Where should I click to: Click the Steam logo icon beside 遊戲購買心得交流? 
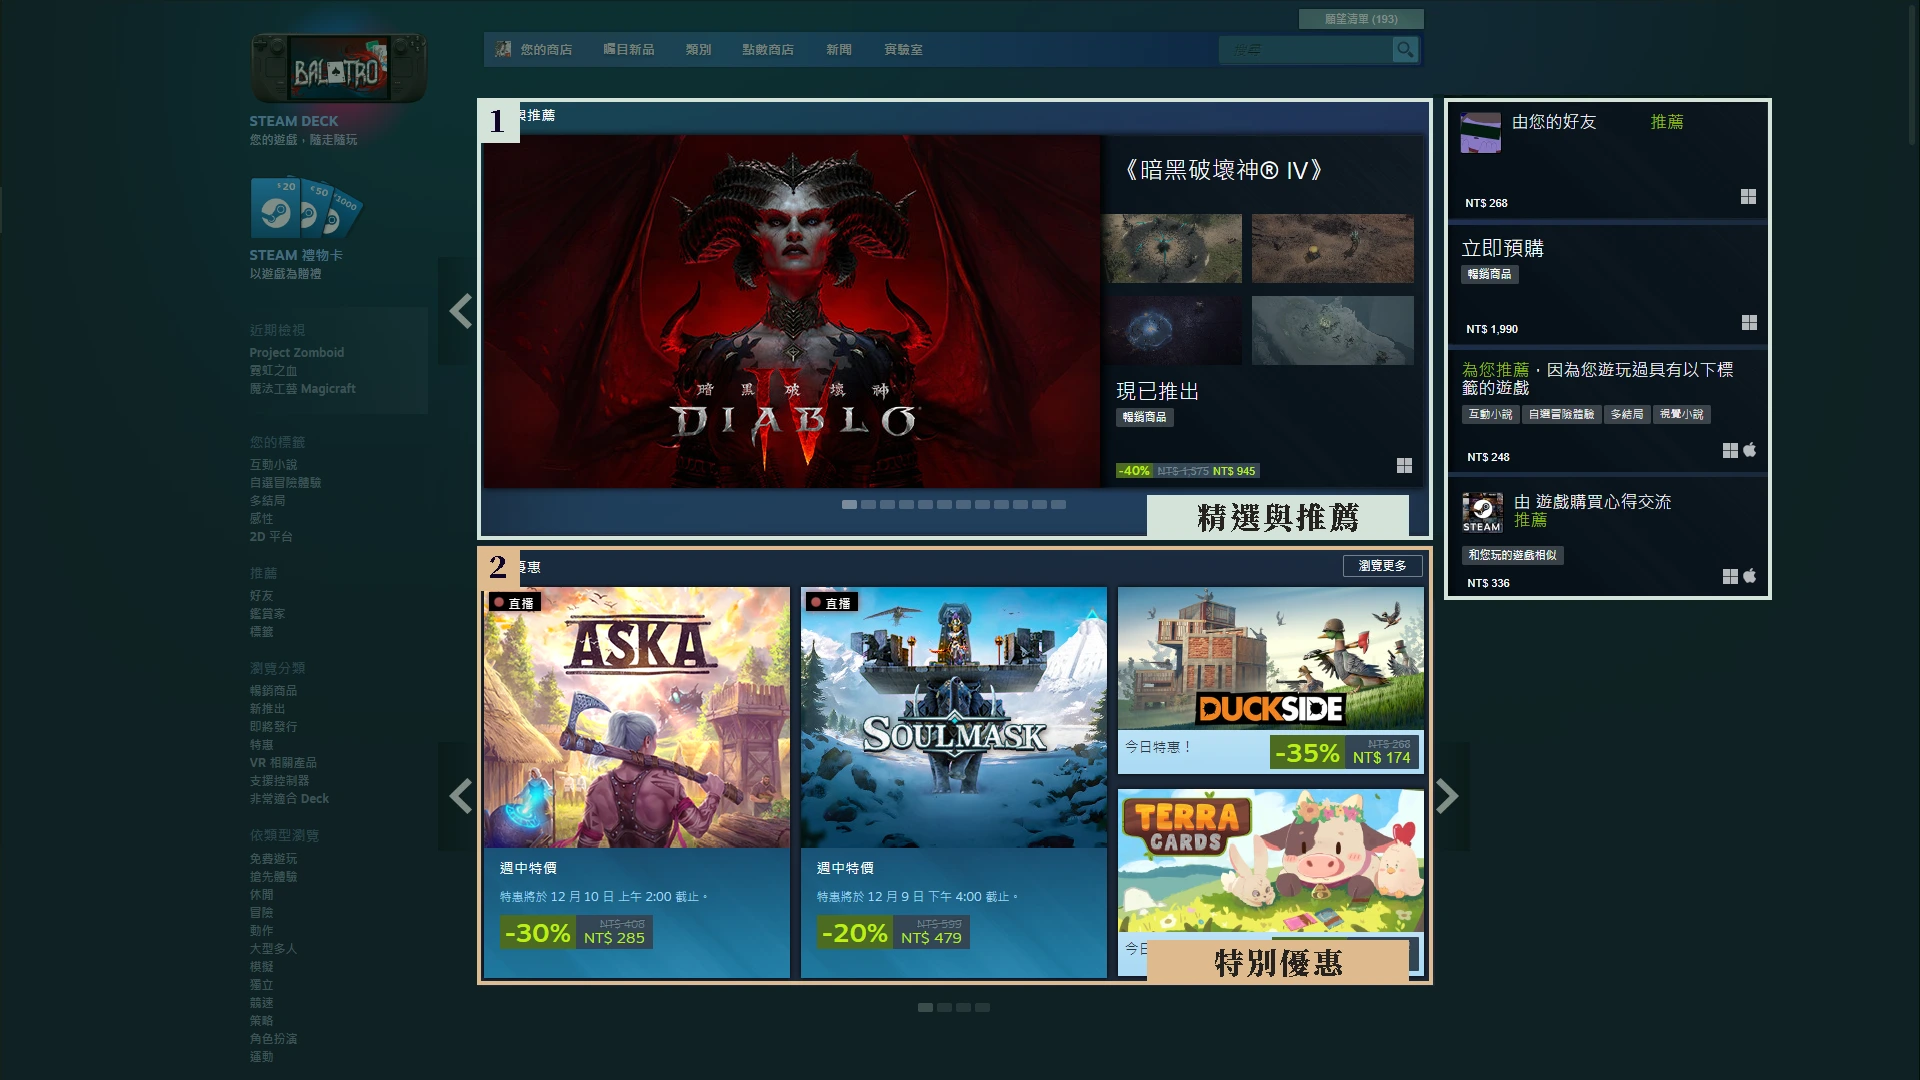pos(1482,511)
